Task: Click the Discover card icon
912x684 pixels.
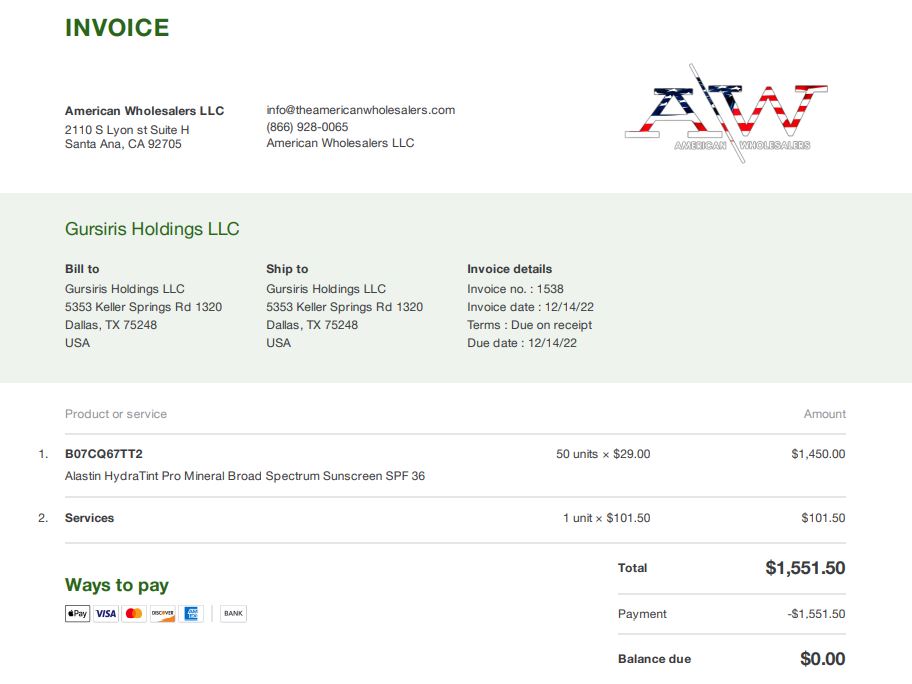Action: pos(163,614)
